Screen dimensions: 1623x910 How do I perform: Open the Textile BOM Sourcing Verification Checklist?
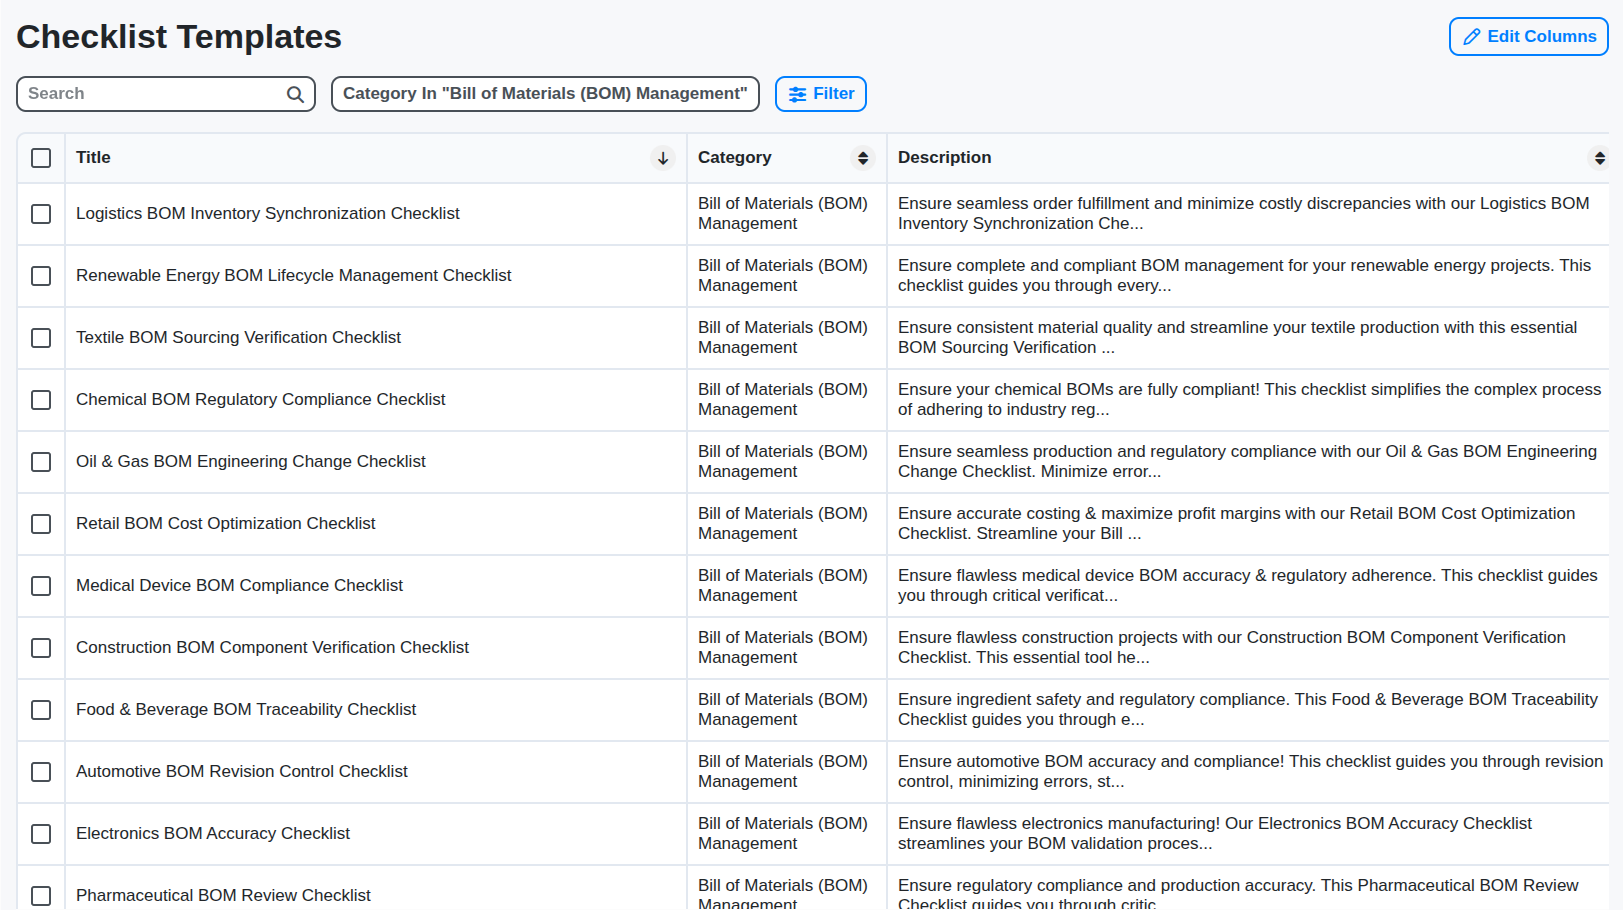(239, 338)
